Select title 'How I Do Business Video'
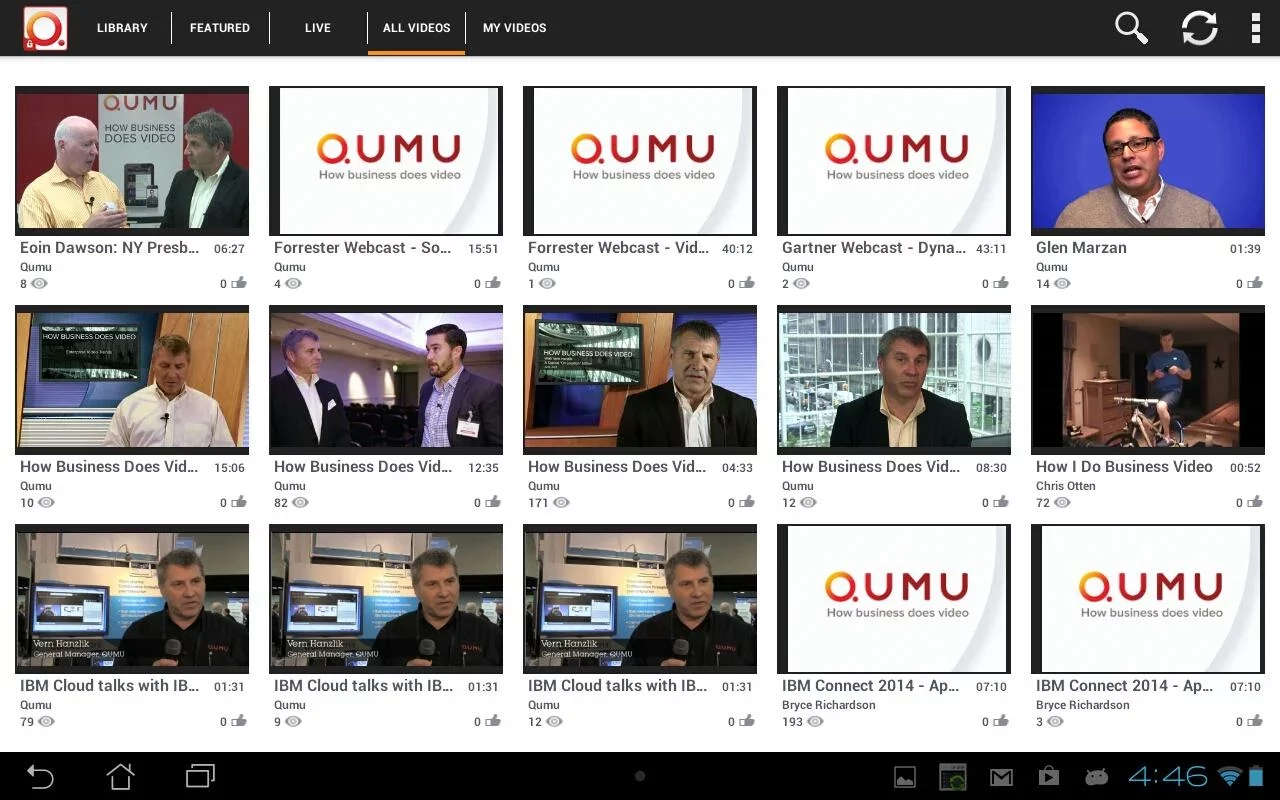Image resolution: width=1280 pixels, height=800 pixels. [x=1124, y=467]
